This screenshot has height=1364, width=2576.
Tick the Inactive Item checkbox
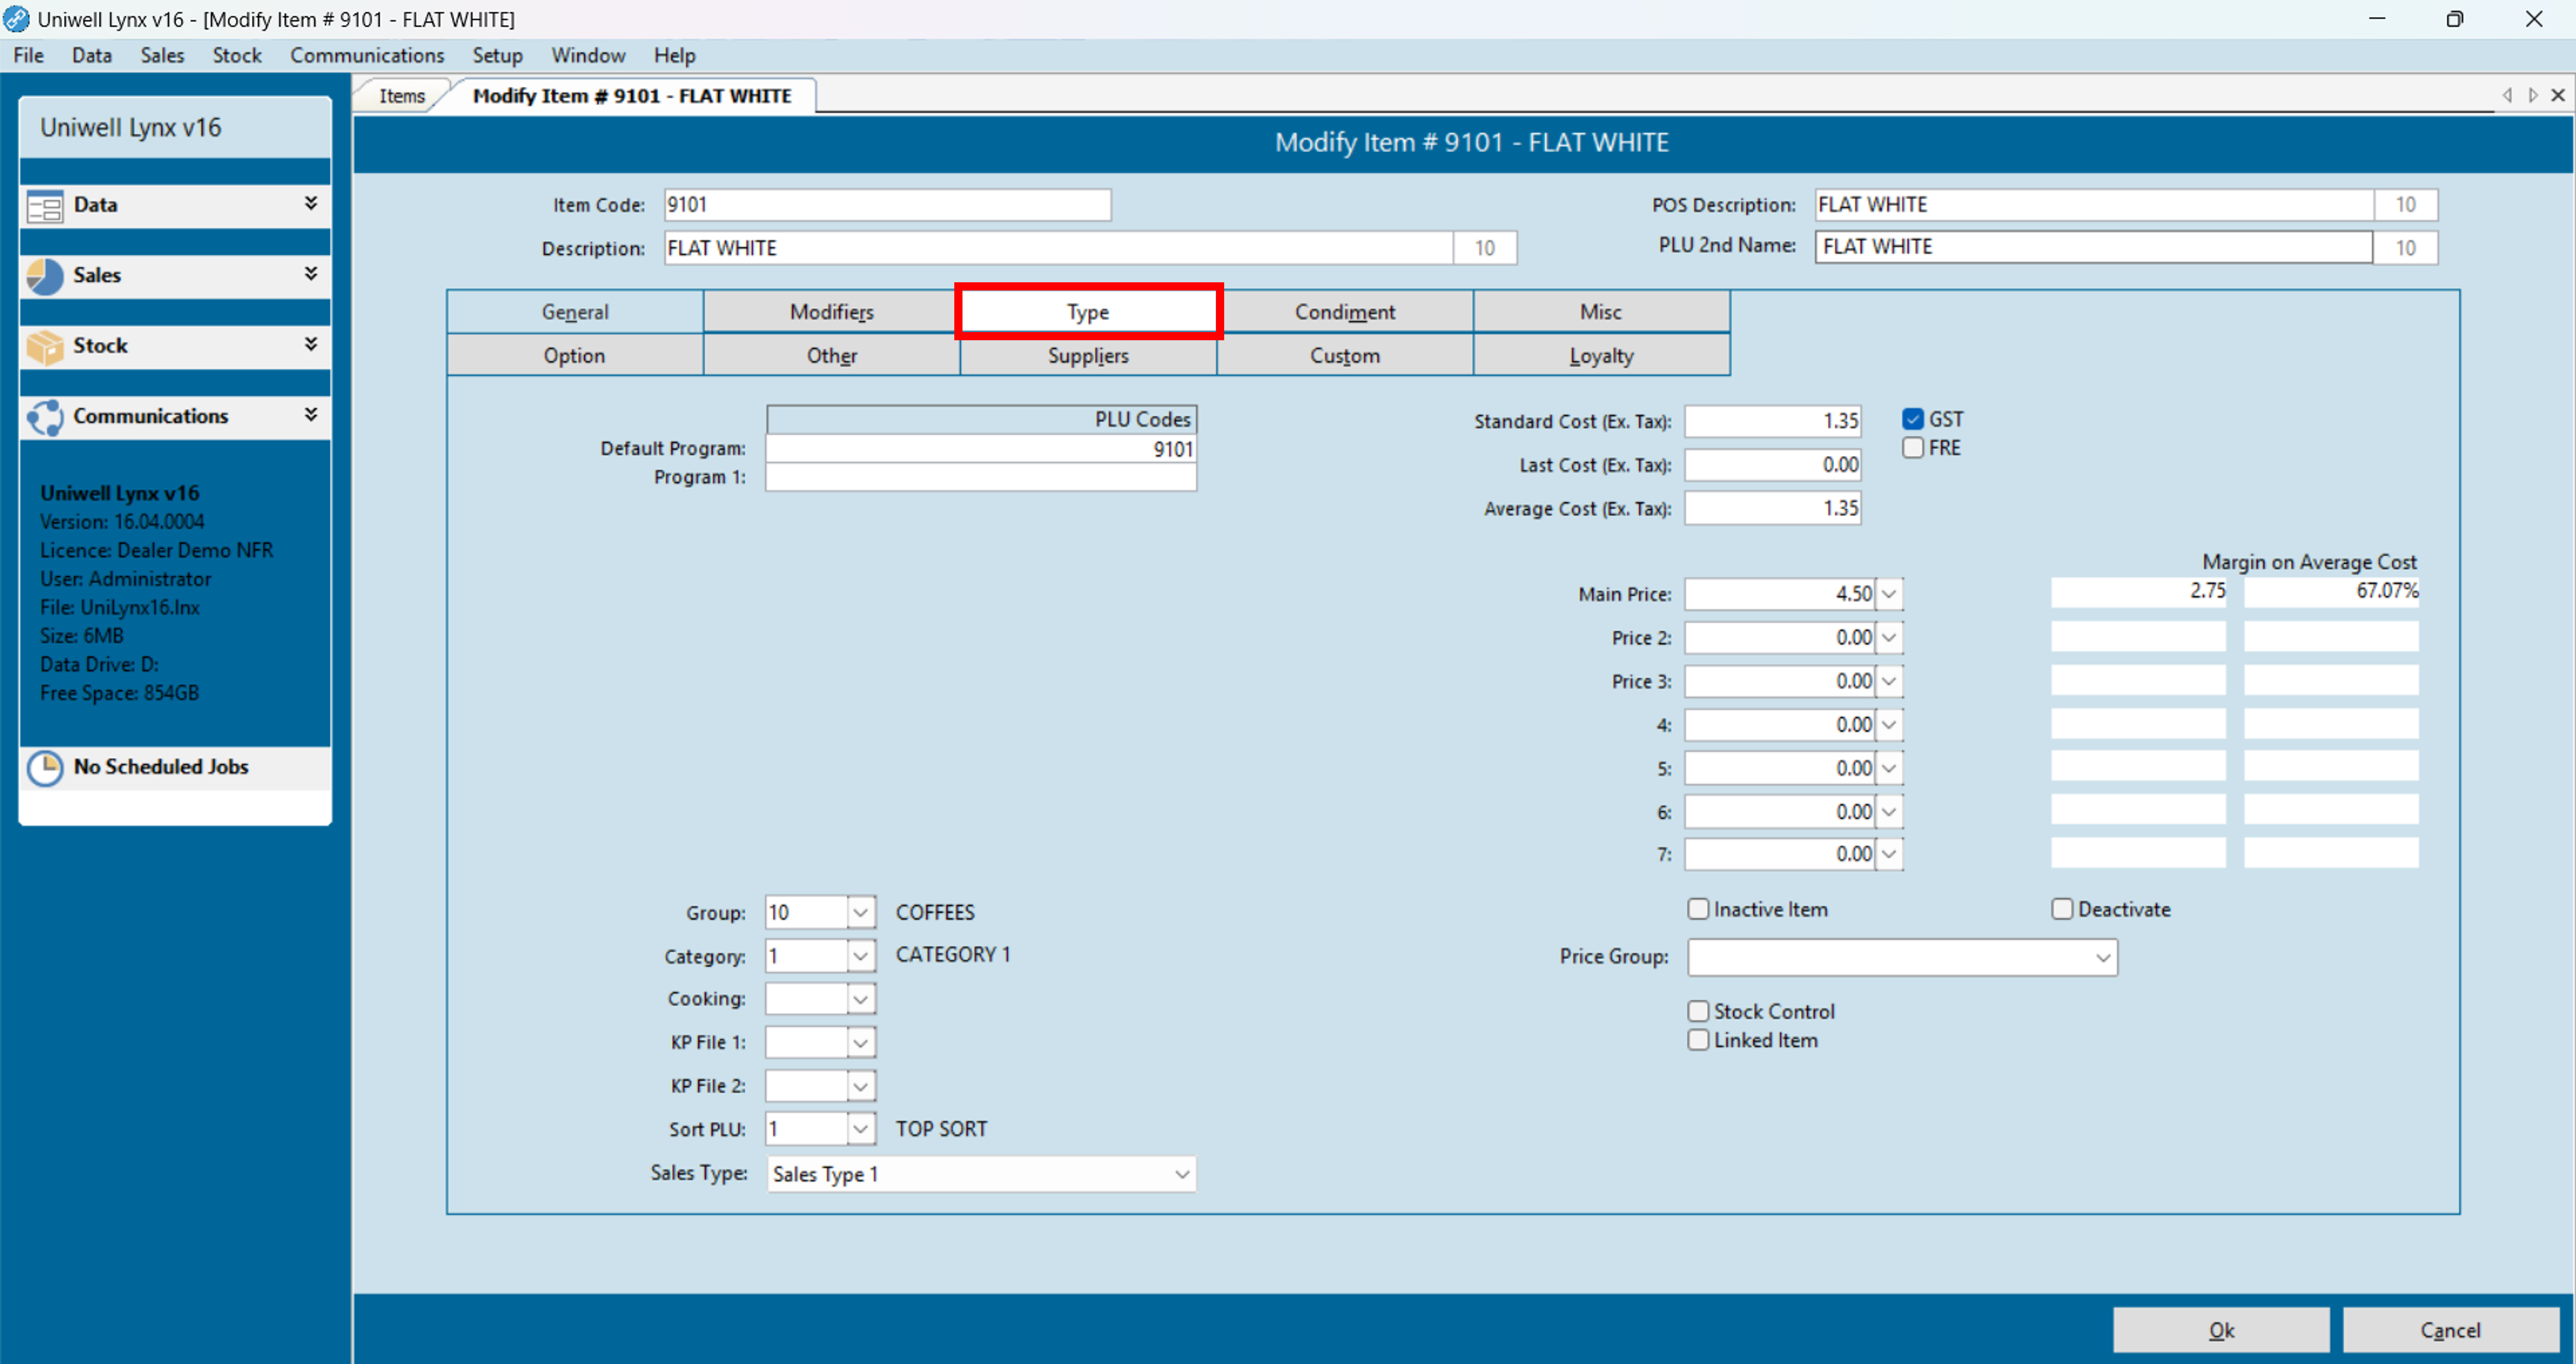pyautogui.click(x=1698, y=909)
